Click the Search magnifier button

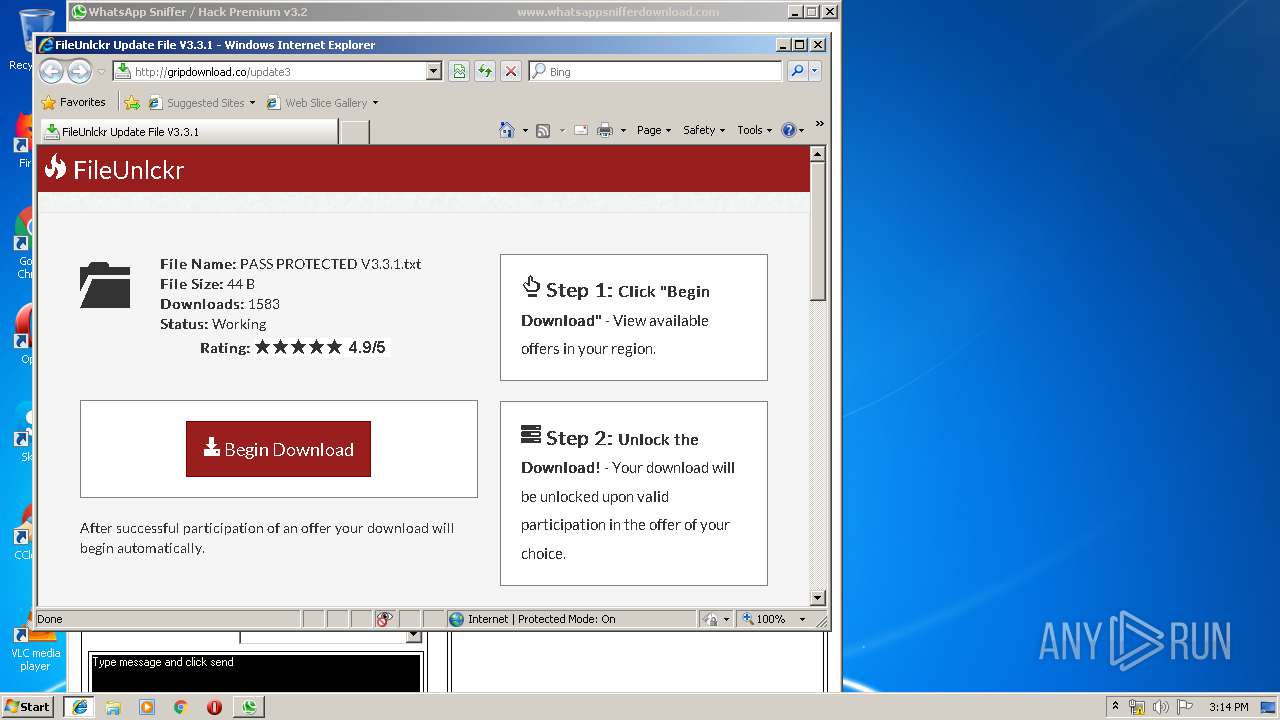(x=797, y=71)
